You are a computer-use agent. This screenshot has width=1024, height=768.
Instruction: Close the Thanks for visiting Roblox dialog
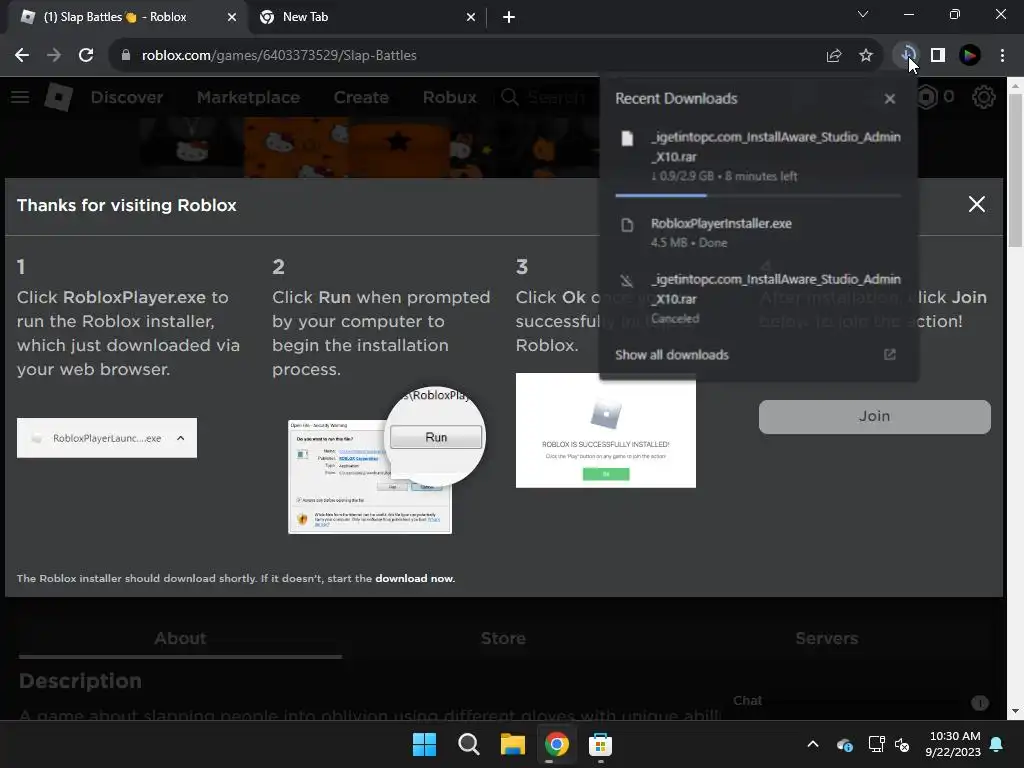(976, 204)
